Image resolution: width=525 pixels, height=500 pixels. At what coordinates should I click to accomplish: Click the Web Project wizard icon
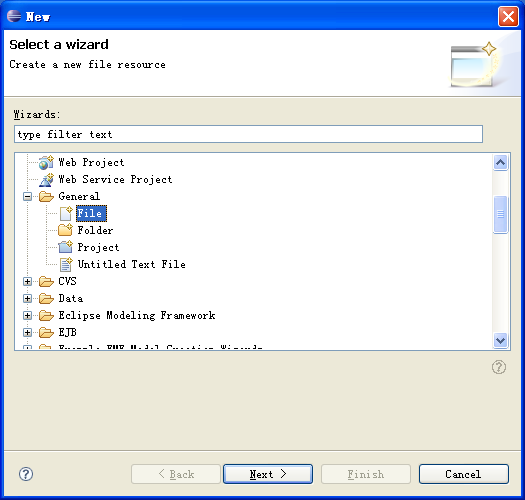pos(46,162)
